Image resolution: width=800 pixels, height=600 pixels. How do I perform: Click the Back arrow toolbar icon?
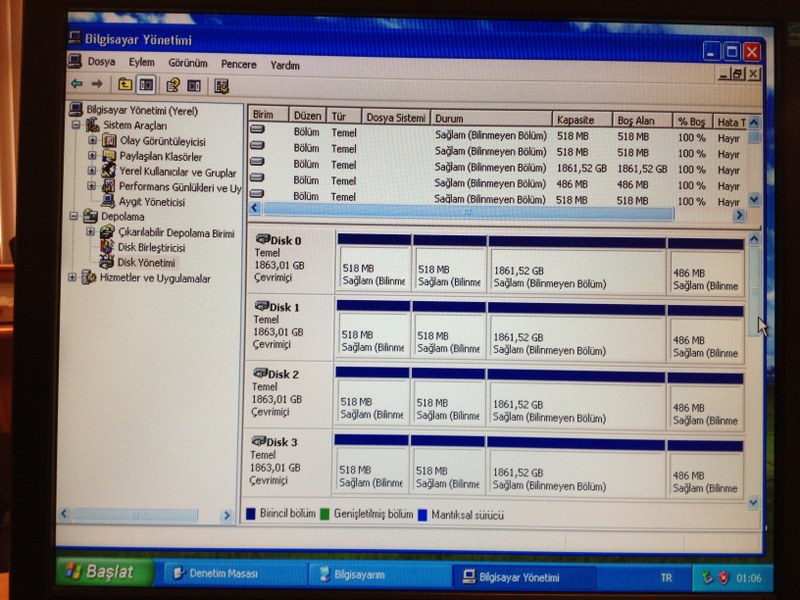tap(77, 84)
